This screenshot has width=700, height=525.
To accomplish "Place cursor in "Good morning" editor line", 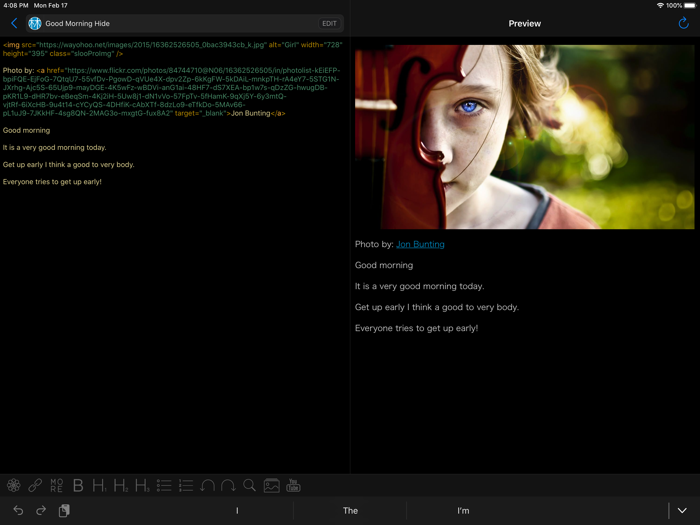I will [x=26, y=130].
